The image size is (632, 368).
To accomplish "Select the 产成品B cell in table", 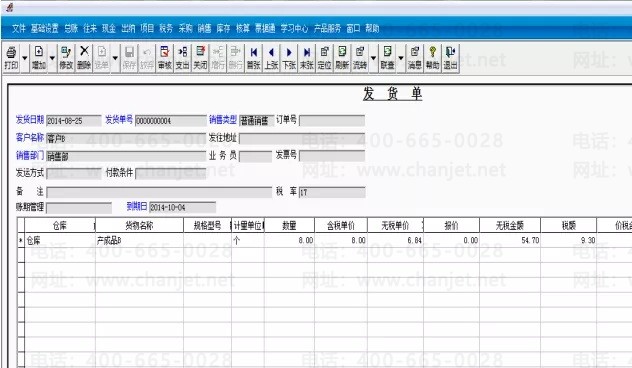I will click(x=139, y=241).
